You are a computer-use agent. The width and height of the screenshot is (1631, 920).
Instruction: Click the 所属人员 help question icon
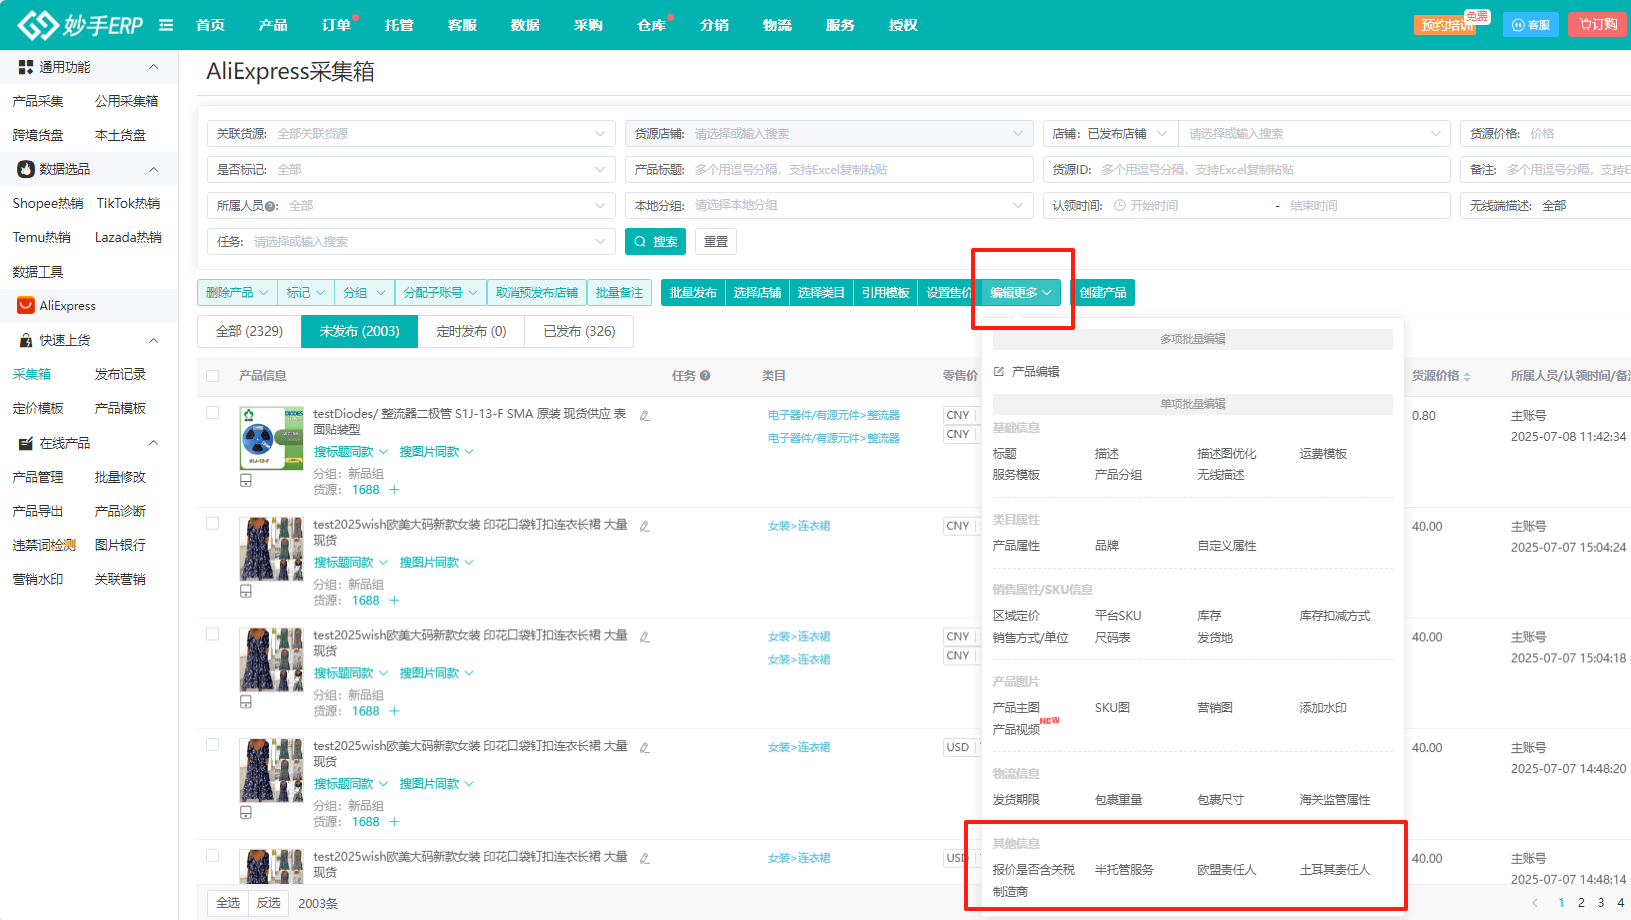tap(271, 206)
